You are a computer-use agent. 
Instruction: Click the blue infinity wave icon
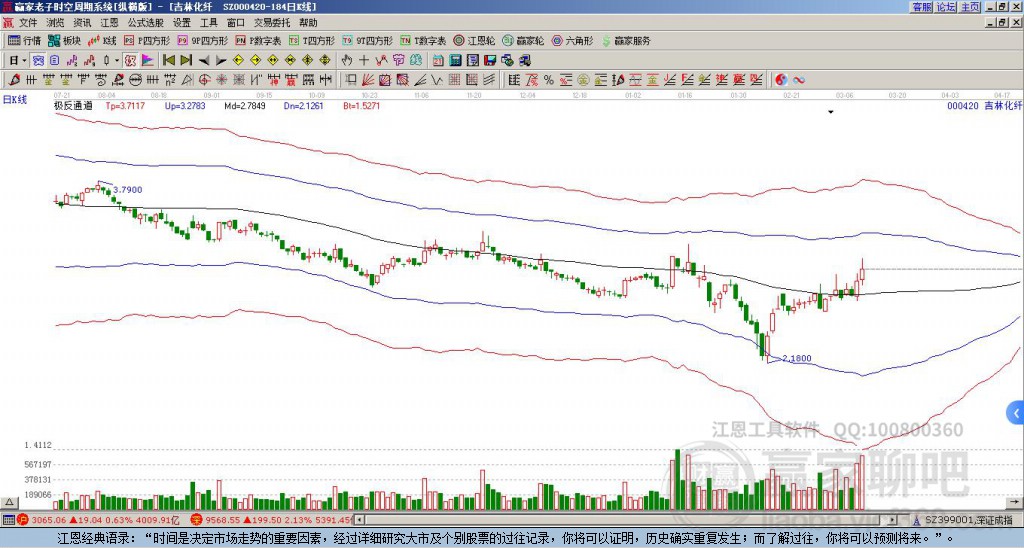coord(799,80)
